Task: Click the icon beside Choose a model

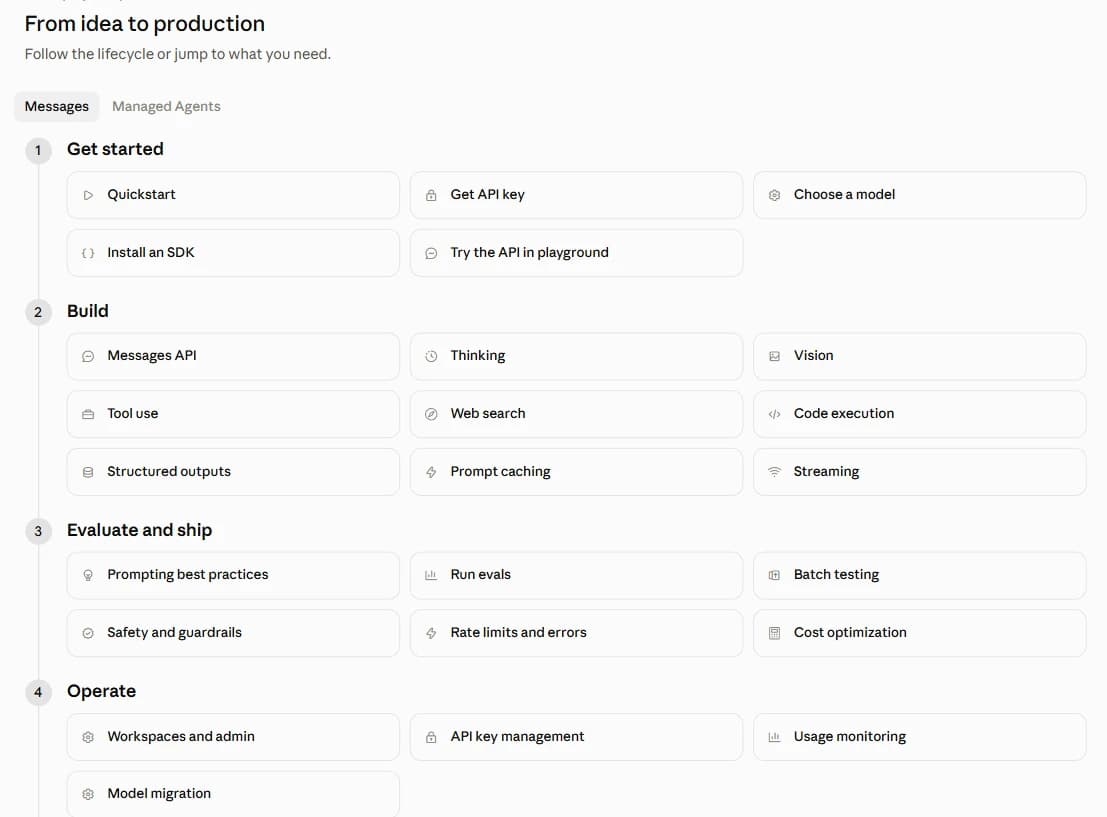Action: tap(774, 196)
